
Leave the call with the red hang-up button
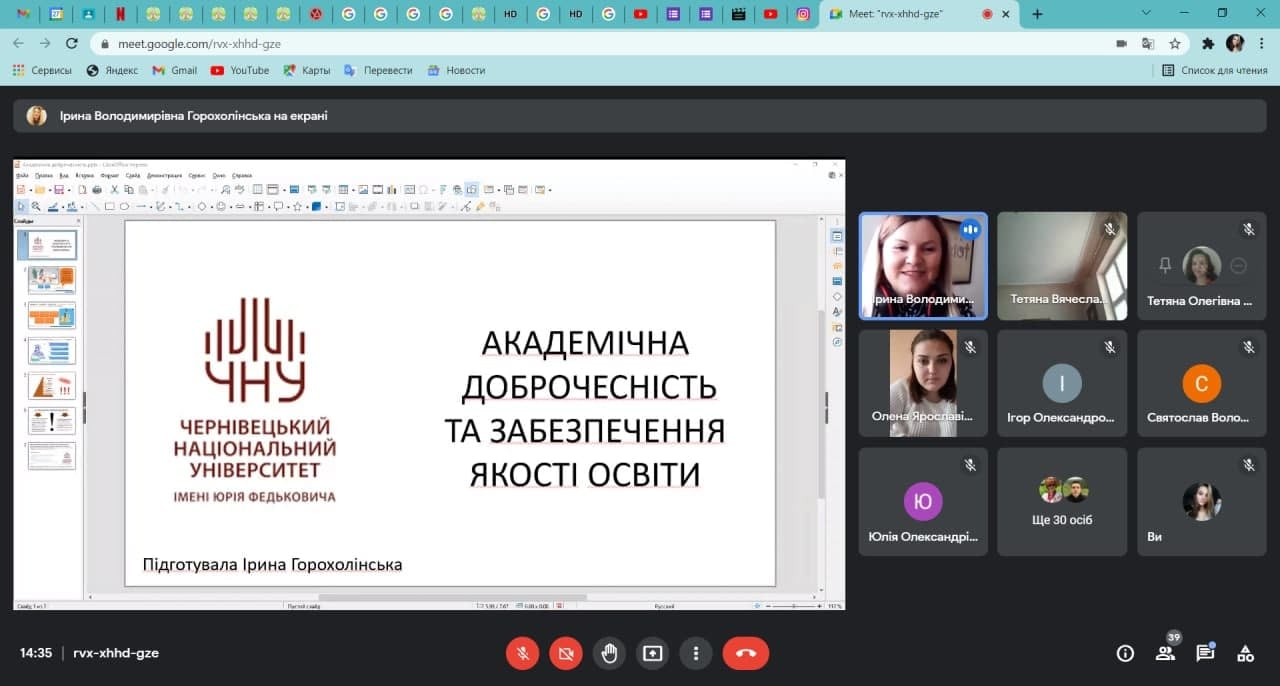click(746, 653)
